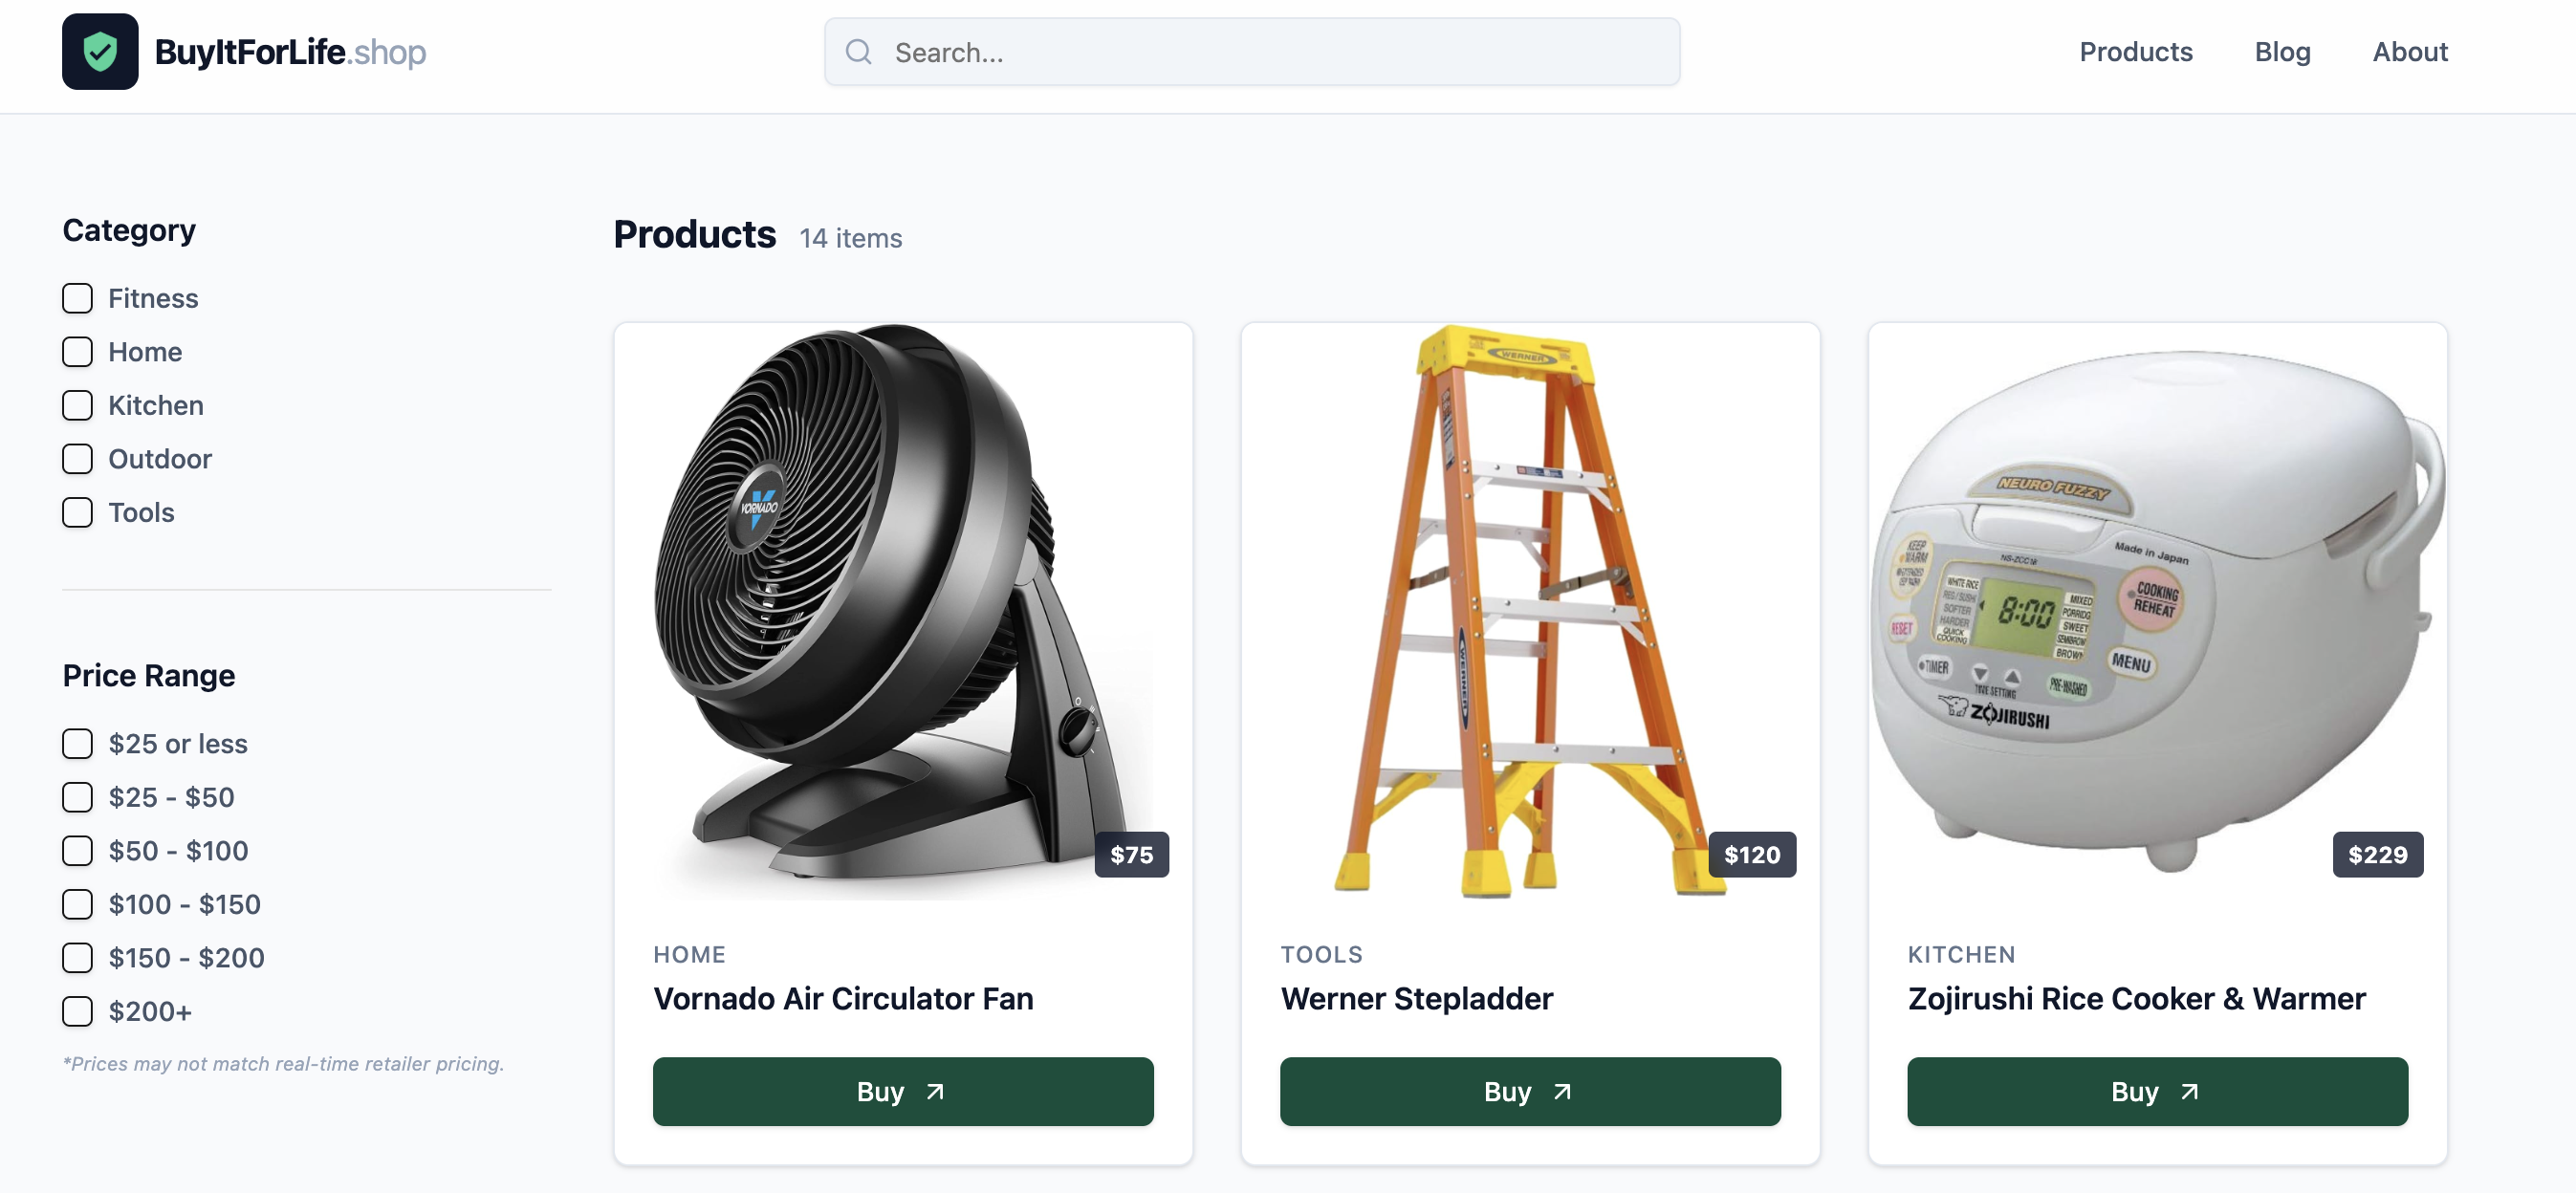Select the $200+ price filter

[77, 1011]
